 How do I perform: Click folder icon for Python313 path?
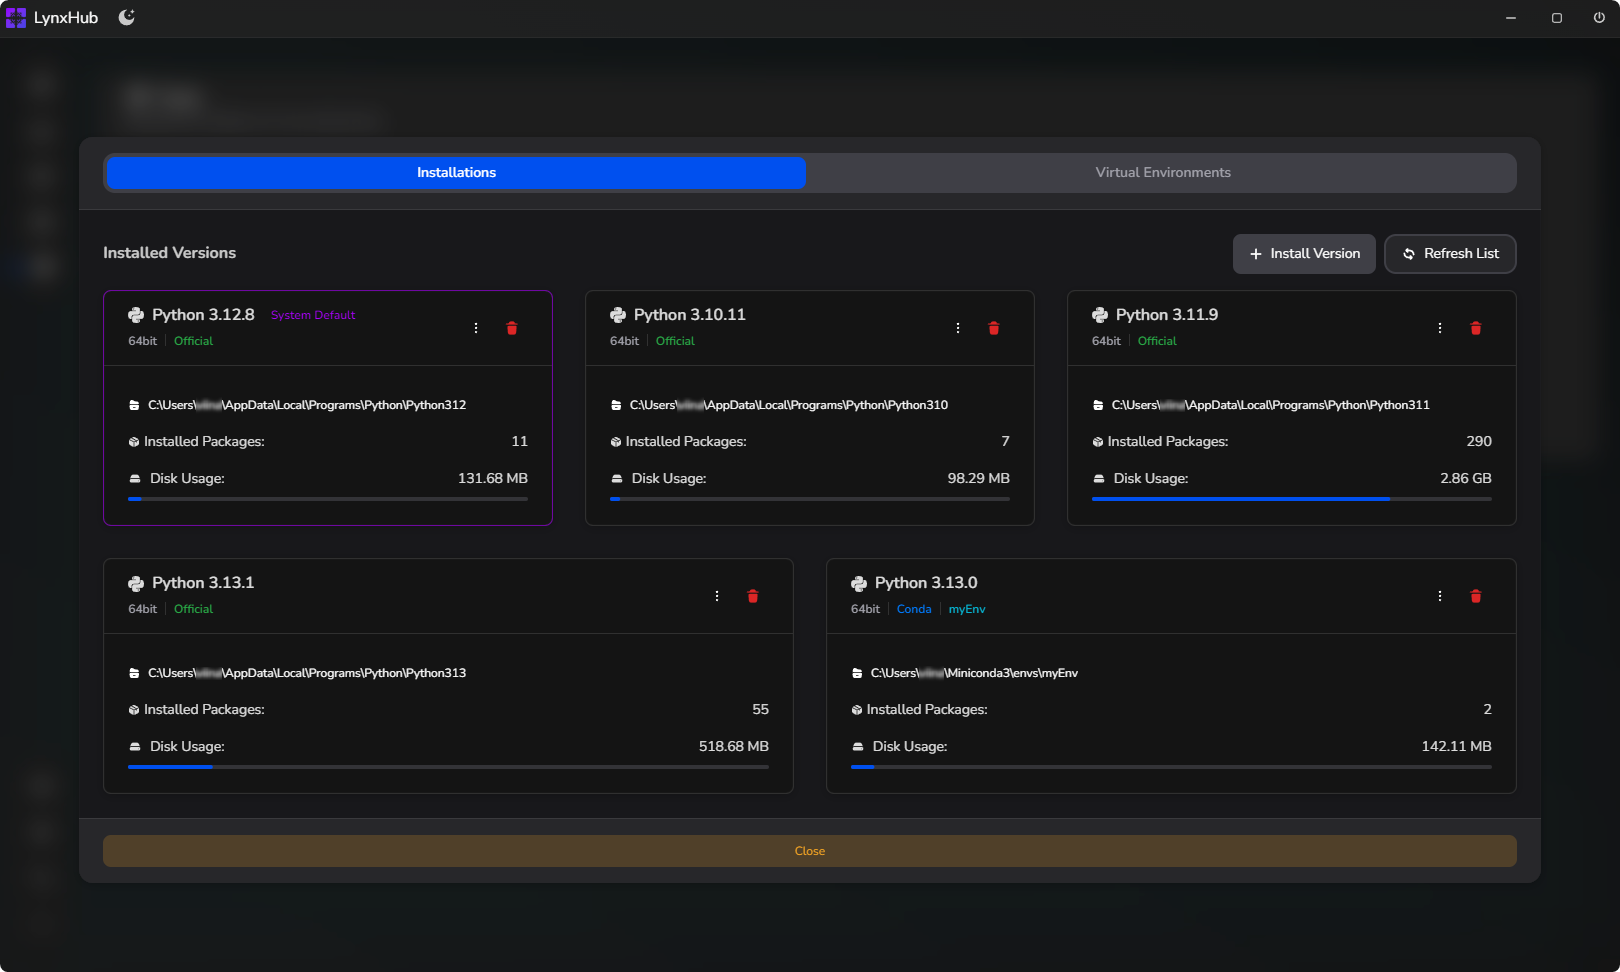[x=134, y=673]
